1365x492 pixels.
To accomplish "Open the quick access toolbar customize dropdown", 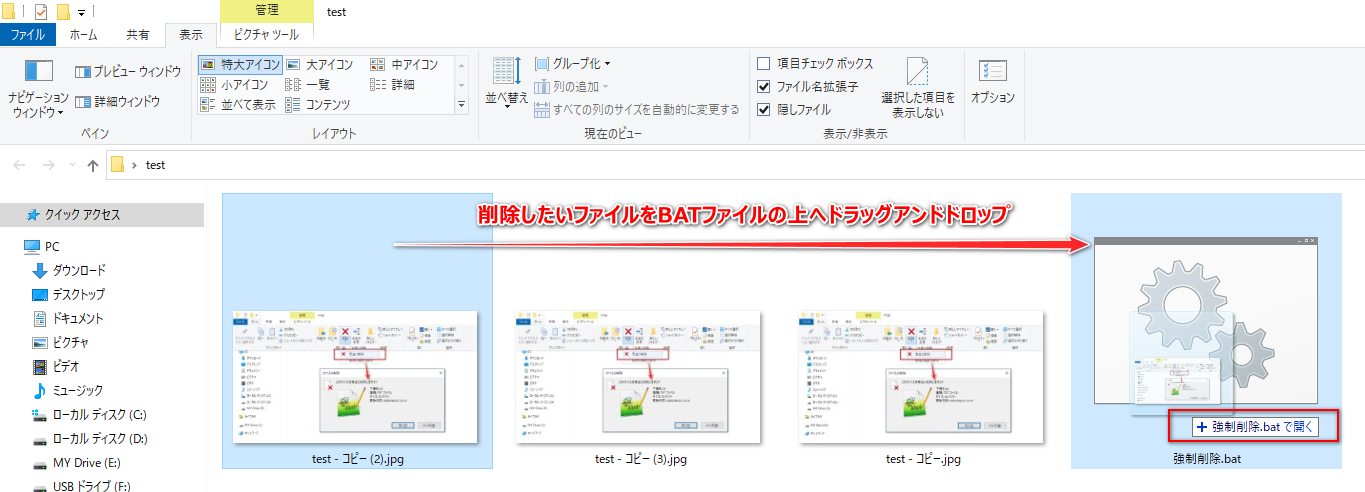I will pyautogui.click(x=81, y=13).
